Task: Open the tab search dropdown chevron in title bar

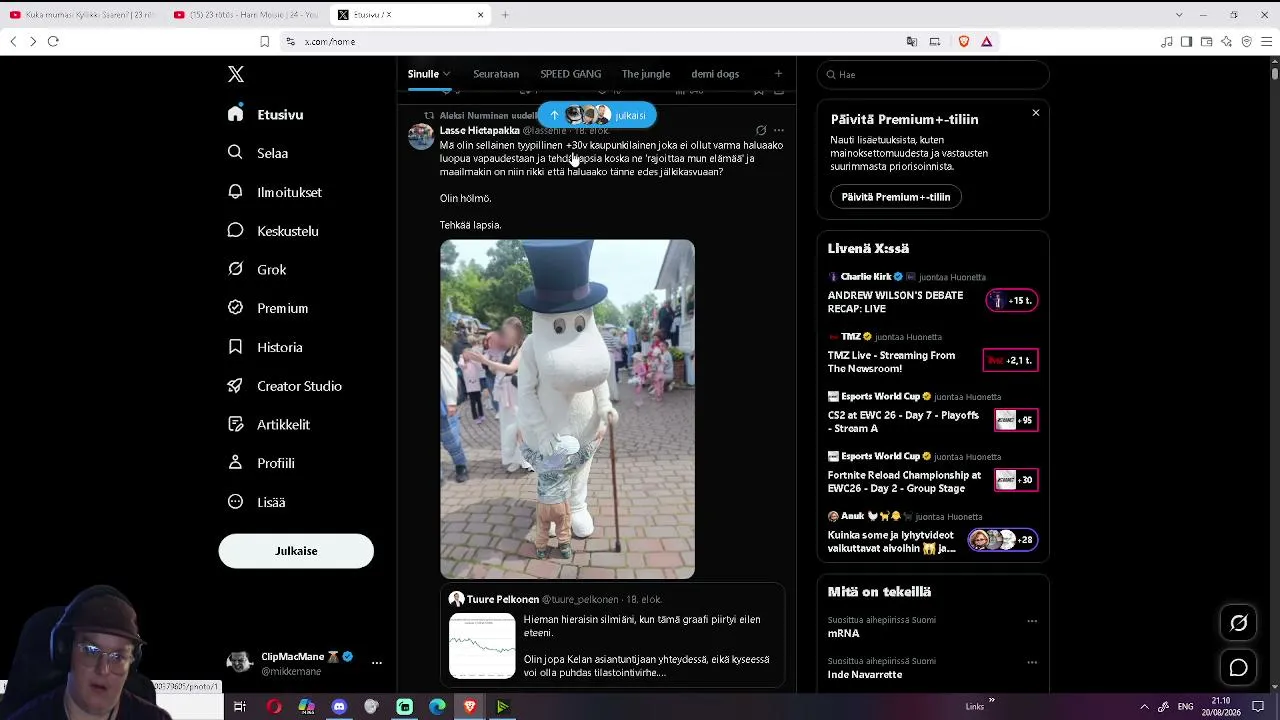Action: tap(1179, 15)
